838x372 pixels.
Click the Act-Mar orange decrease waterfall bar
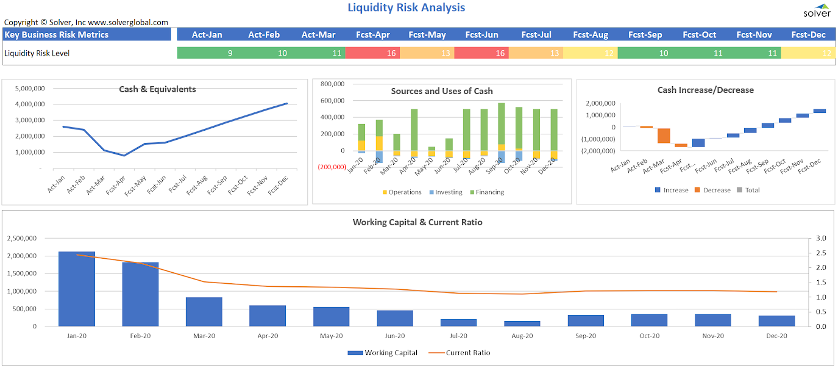(x=664, y=136)
